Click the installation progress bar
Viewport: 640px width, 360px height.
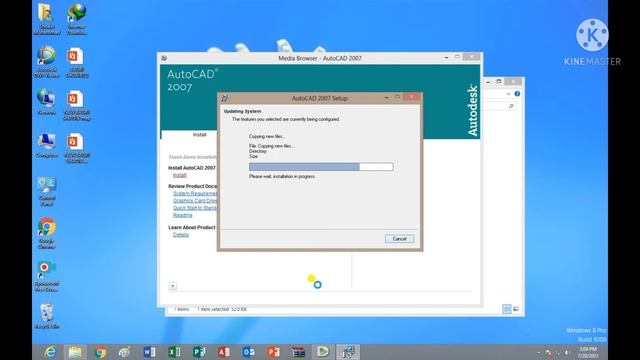(321, 167)
